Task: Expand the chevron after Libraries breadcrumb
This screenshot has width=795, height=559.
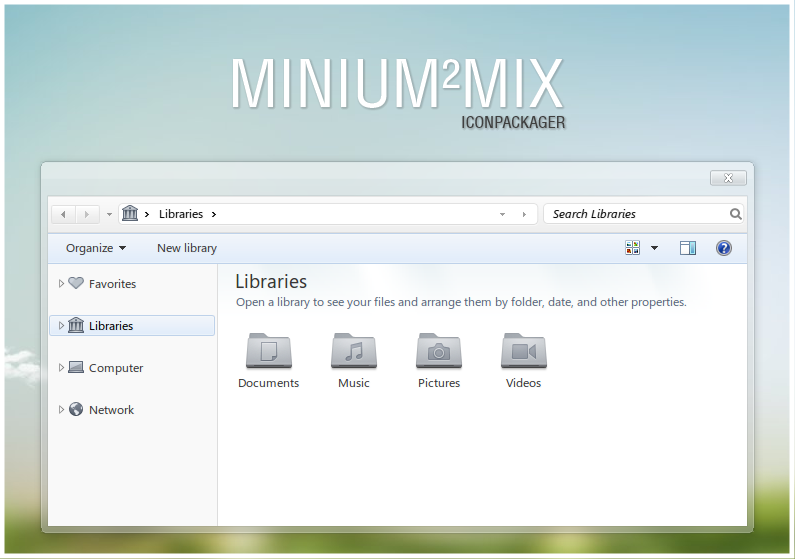Action: click(214, 214)
